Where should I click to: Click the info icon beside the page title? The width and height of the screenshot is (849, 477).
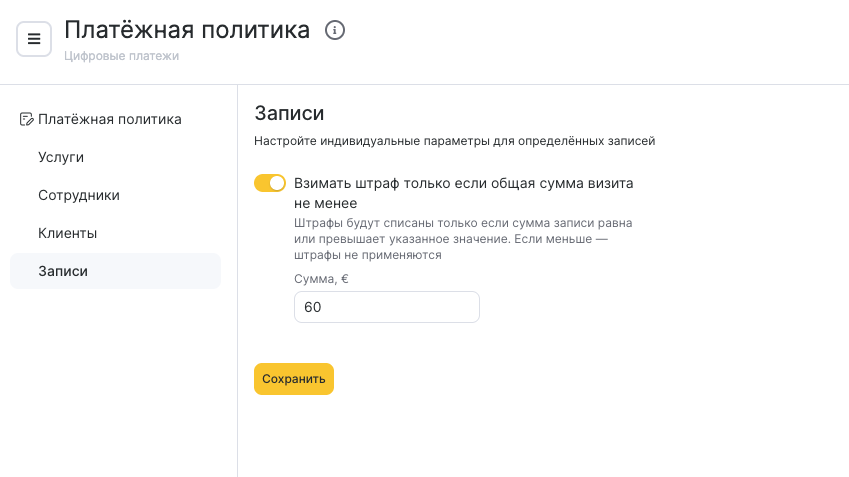pyautogui.click(x=335, y=30)
